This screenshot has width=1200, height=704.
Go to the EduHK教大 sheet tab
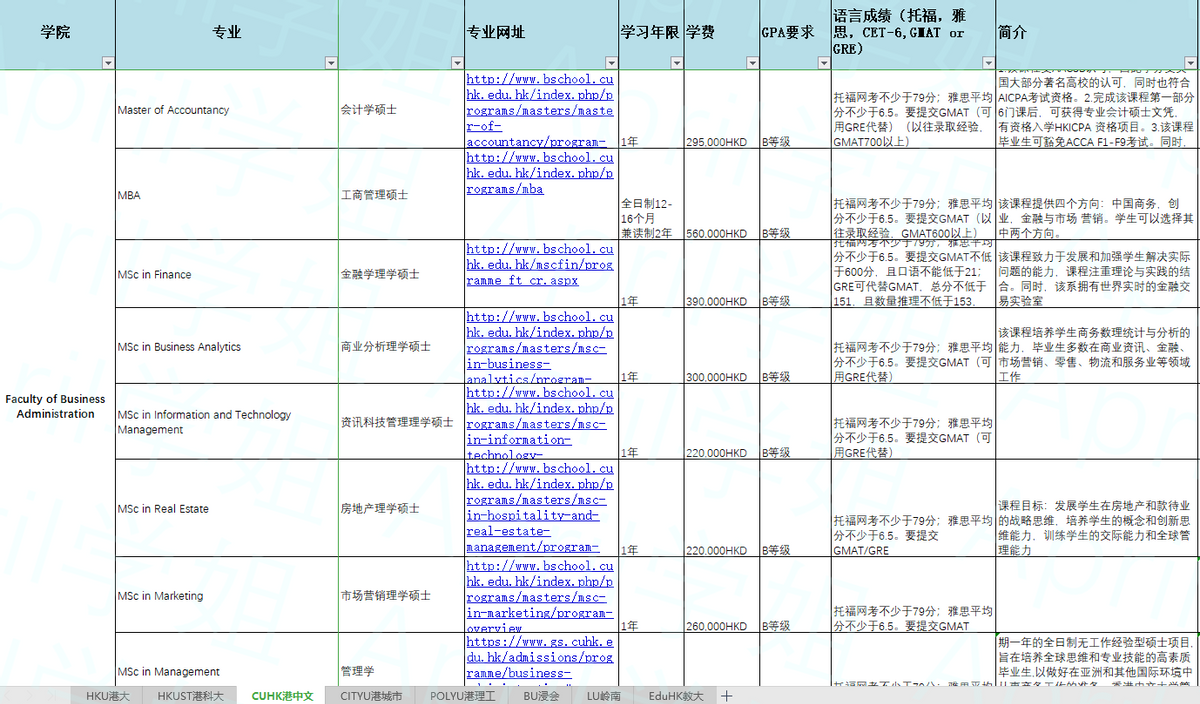pos(675,695)
